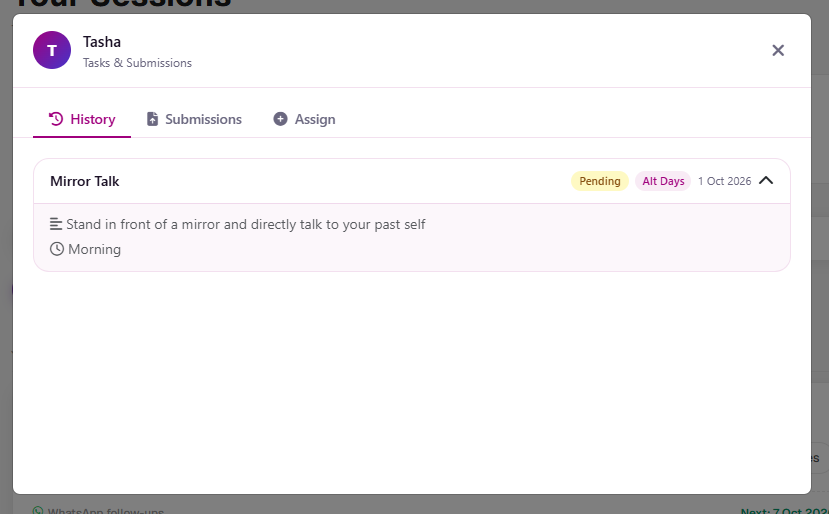Open the History tab
829x514 pixels.
pyautogui.click(x=82, y=119)
